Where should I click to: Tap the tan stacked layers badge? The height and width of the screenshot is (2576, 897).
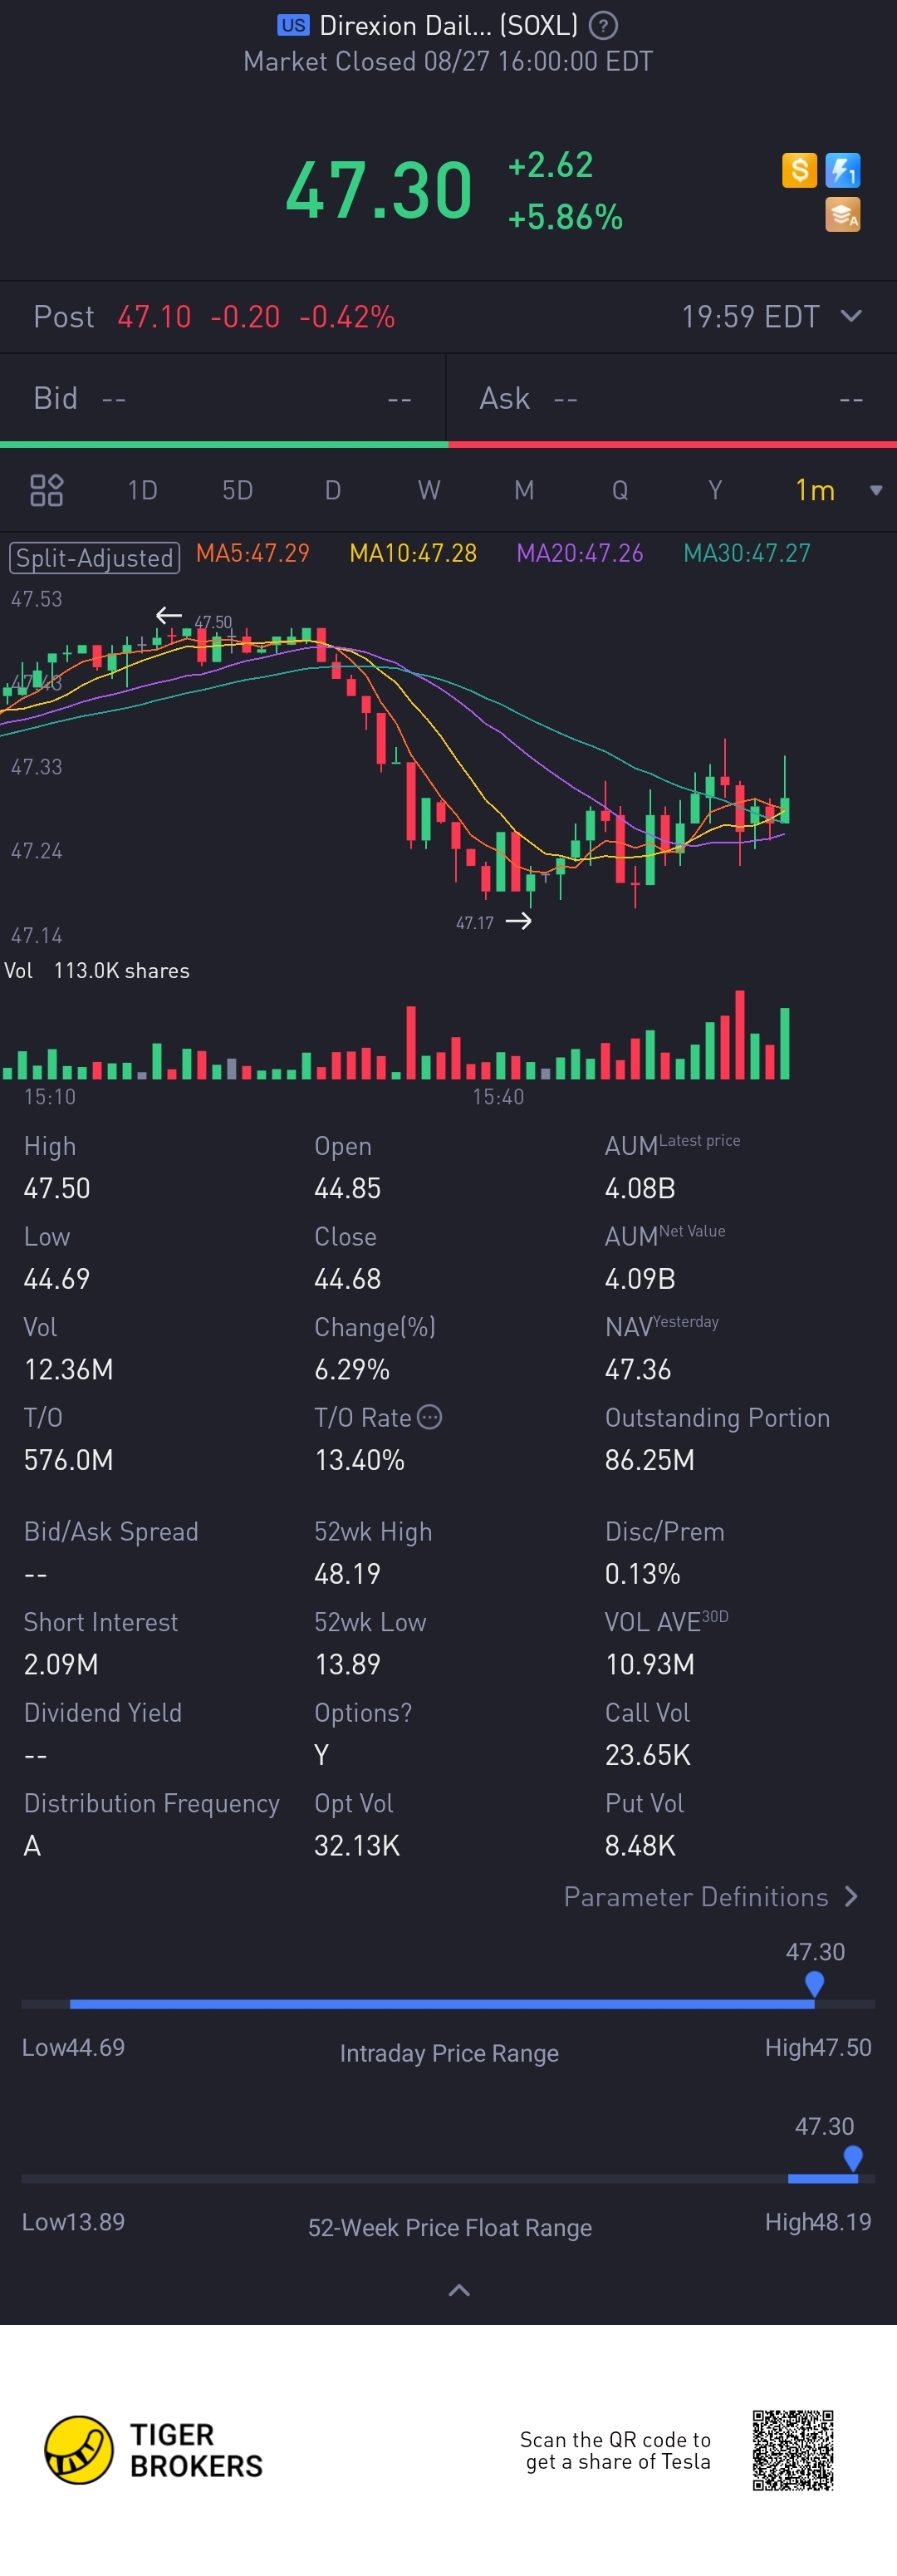coord(842,214)
